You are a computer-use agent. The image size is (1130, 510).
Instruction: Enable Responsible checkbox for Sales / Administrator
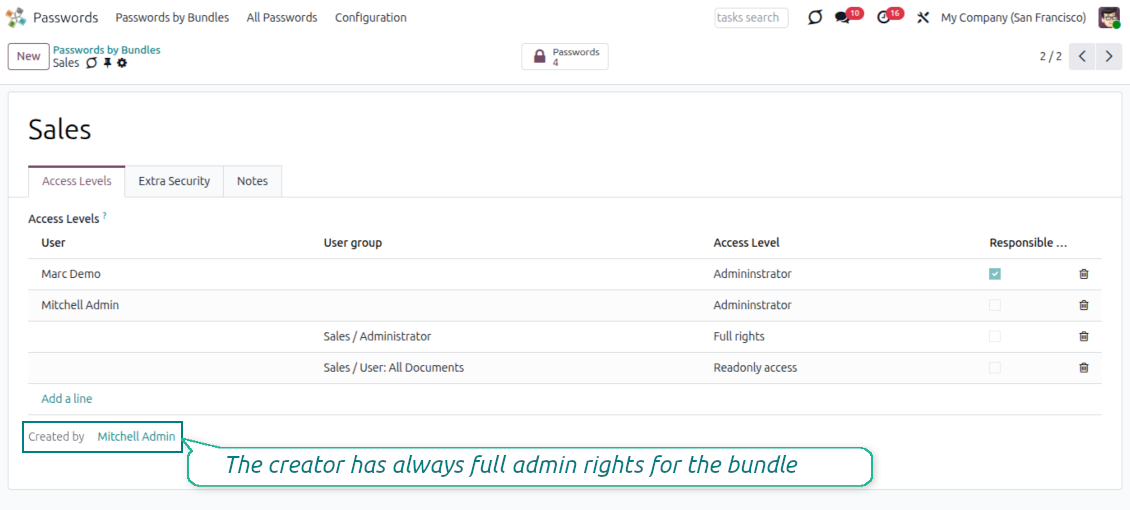click(x=994, y=337)
